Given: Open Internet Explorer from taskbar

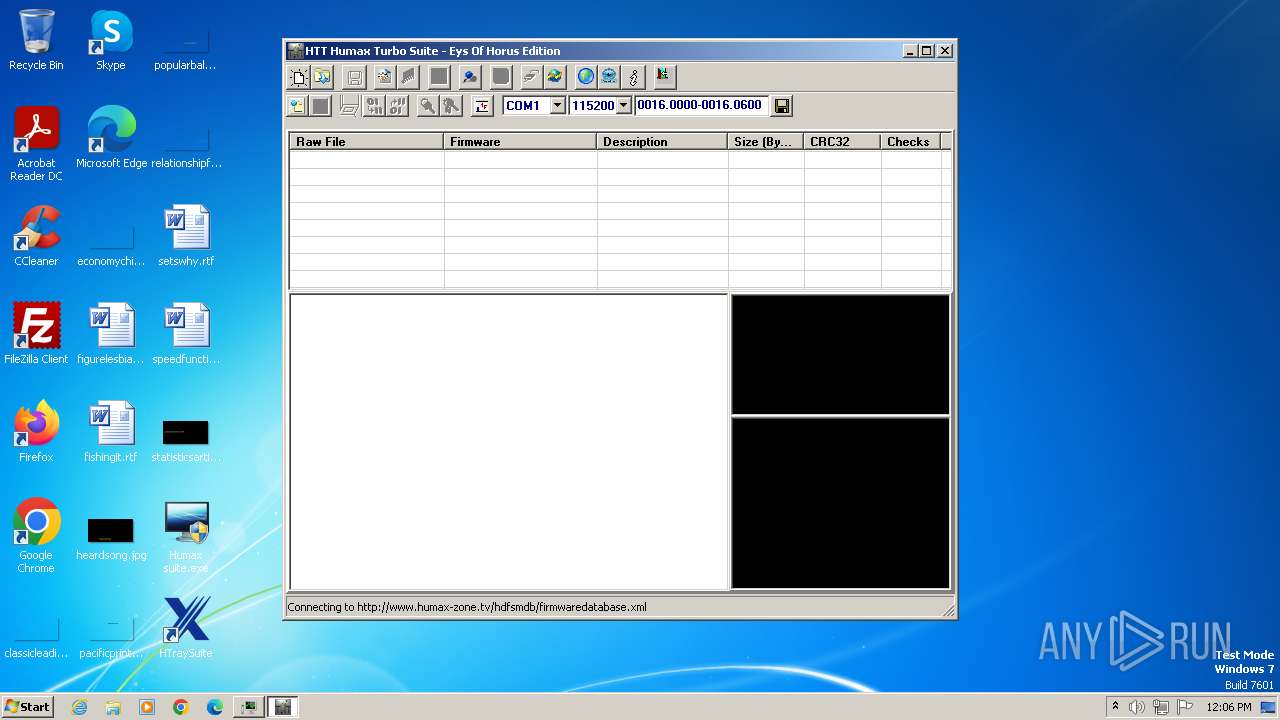Looking at the screenshot, I should click(x=79, y=707).
